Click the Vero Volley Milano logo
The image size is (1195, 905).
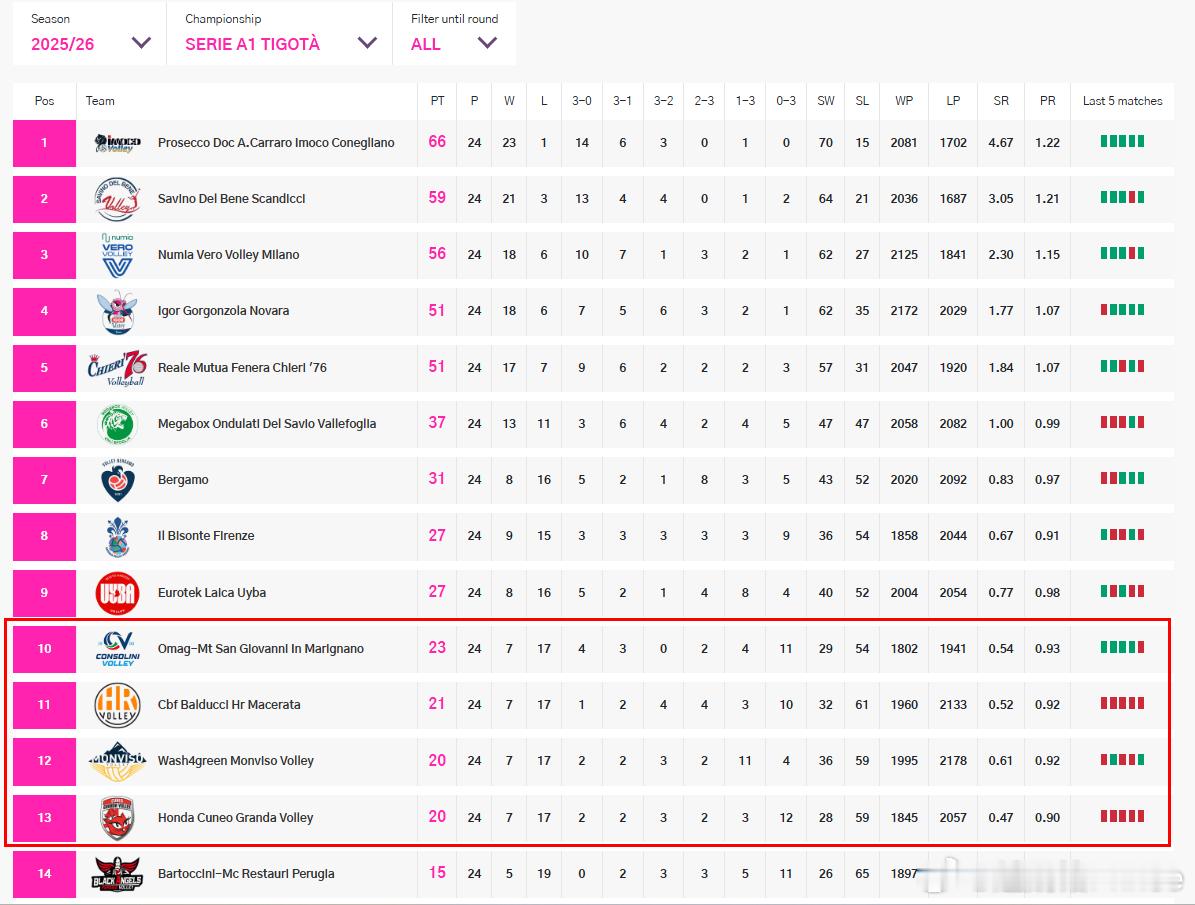coord(117,255)
